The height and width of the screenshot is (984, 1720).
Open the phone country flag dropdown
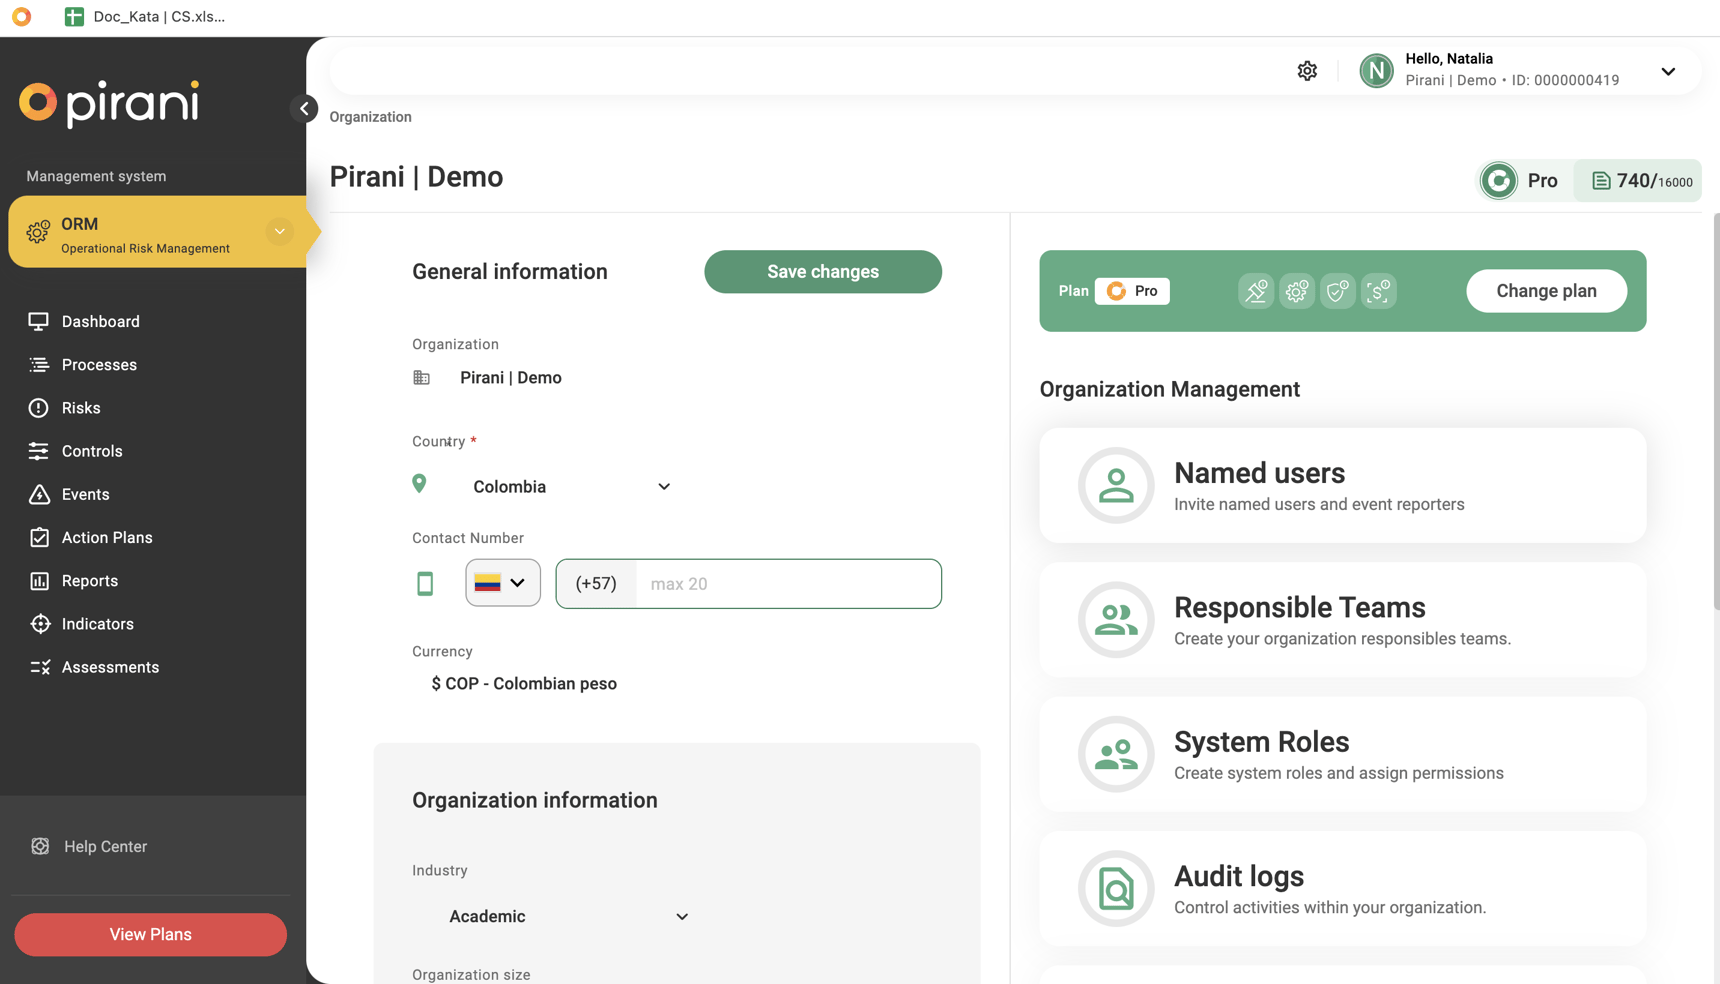point(503,583)
